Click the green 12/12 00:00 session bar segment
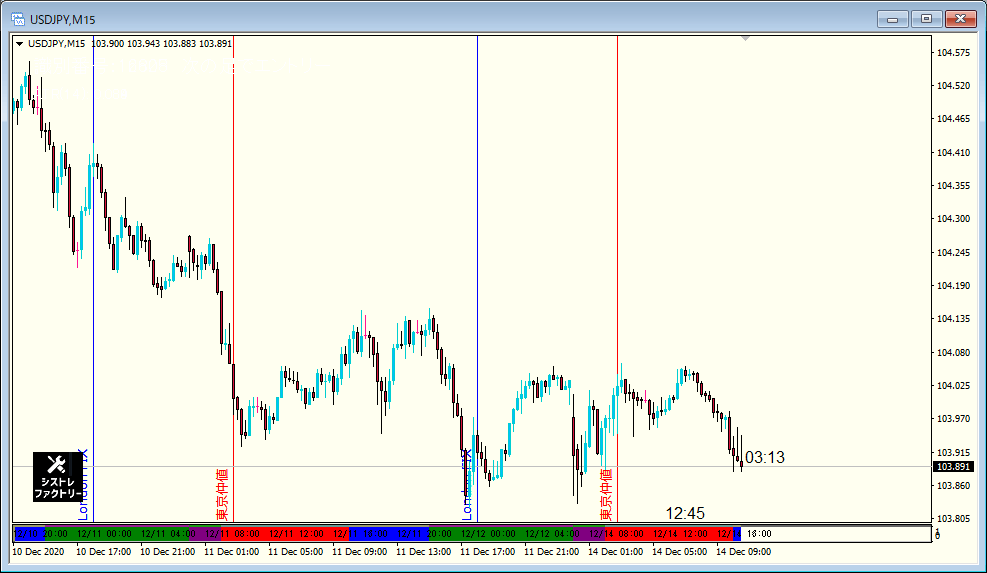Viewport: 987px width, 573px height. tap(488, 534)
